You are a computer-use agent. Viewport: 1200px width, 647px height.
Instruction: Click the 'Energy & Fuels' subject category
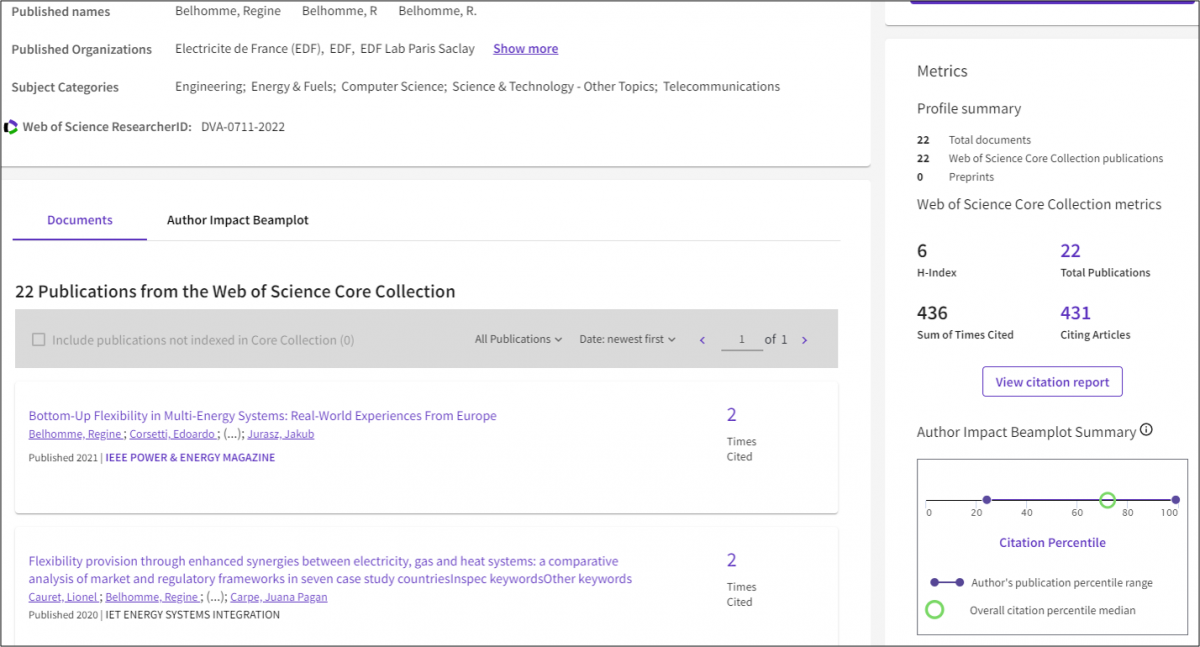point(292,87)
